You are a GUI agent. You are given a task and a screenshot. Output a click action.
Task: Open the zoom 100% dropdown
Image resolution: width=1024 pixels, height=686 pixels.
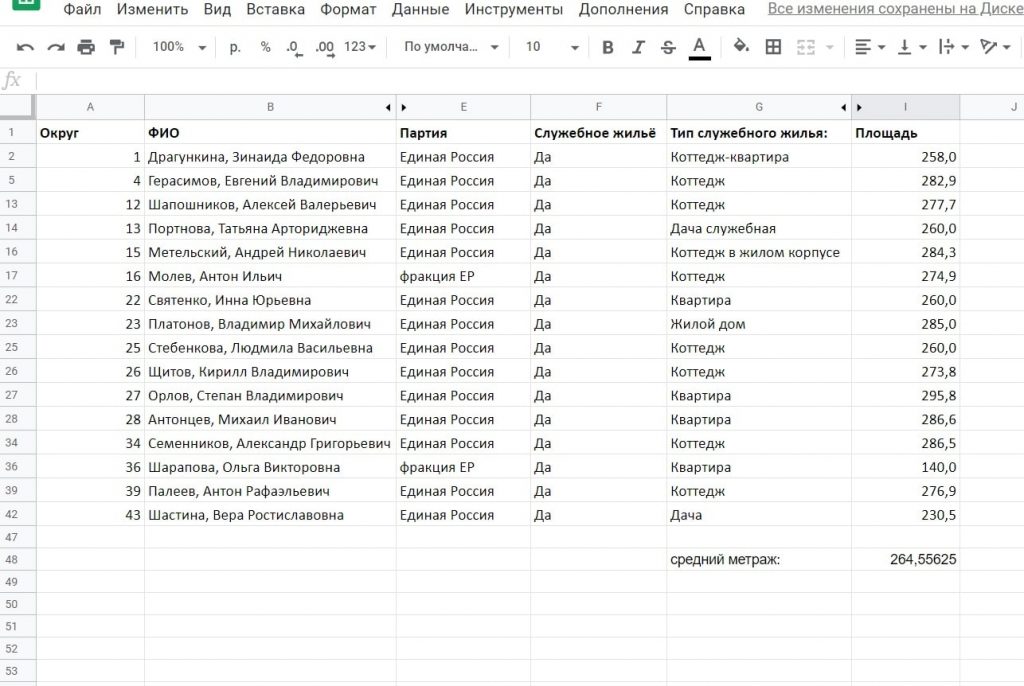pos(179,47)
